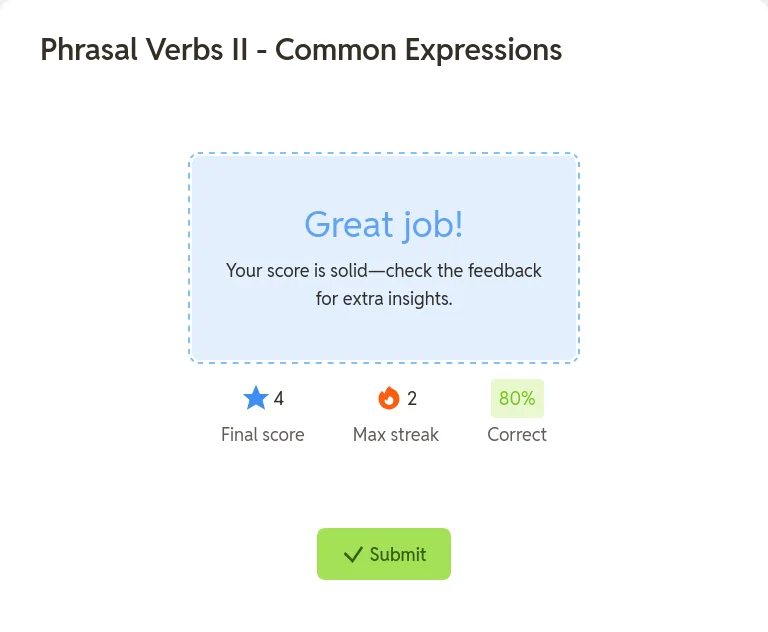Click 'Common Expressions' in the page title
768x632 pixels.
pyautogui.click(x=419, y=50)
